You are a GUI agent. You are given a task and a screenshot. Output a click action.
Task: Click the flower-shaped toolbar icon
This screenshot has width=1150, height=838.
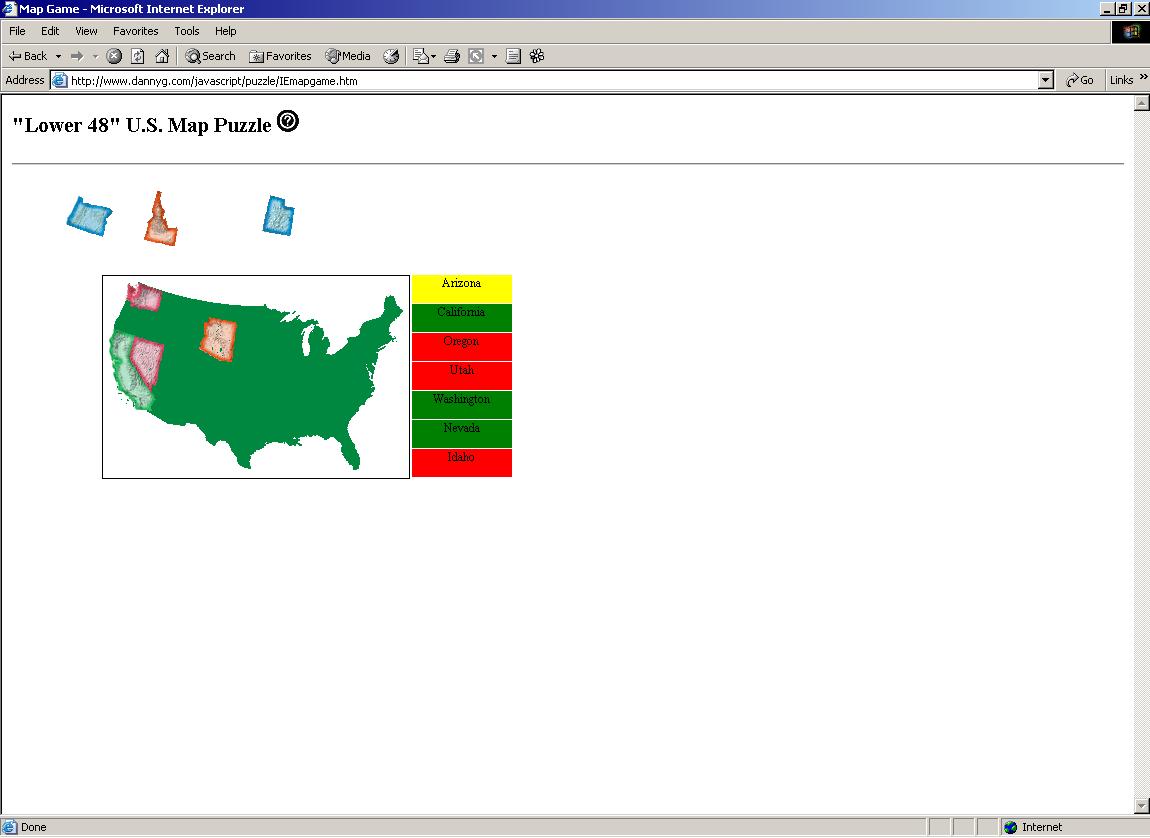[537, 56]
